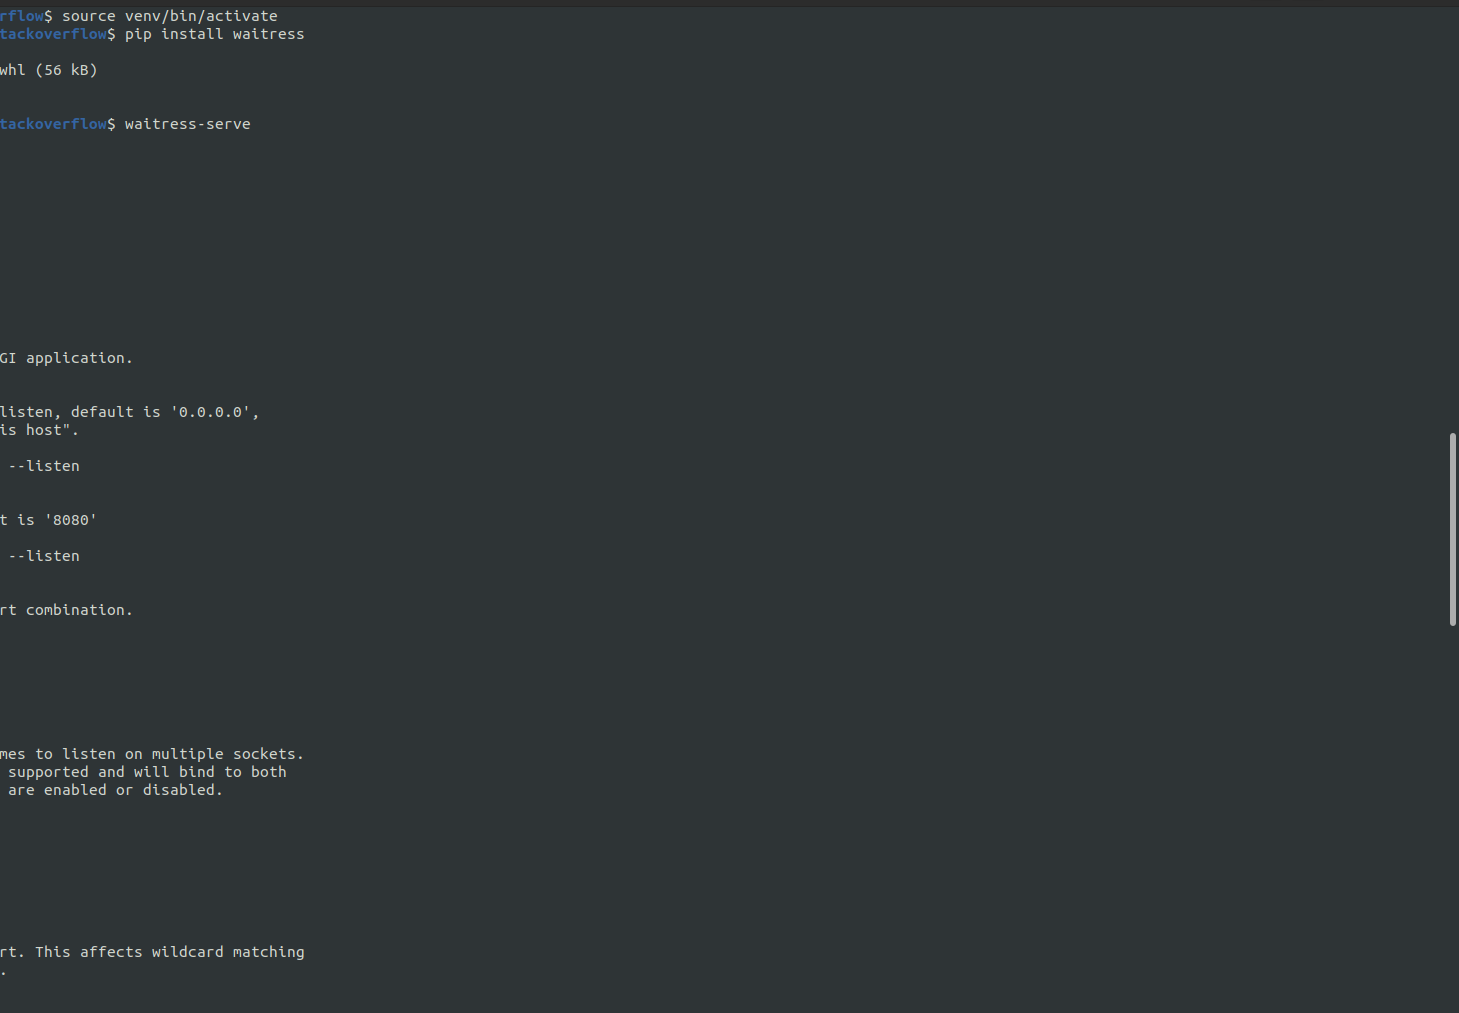Click the 'whl (56 kB)' output line
Viewport: 1459px width, 1013px height.
[48, 70]
